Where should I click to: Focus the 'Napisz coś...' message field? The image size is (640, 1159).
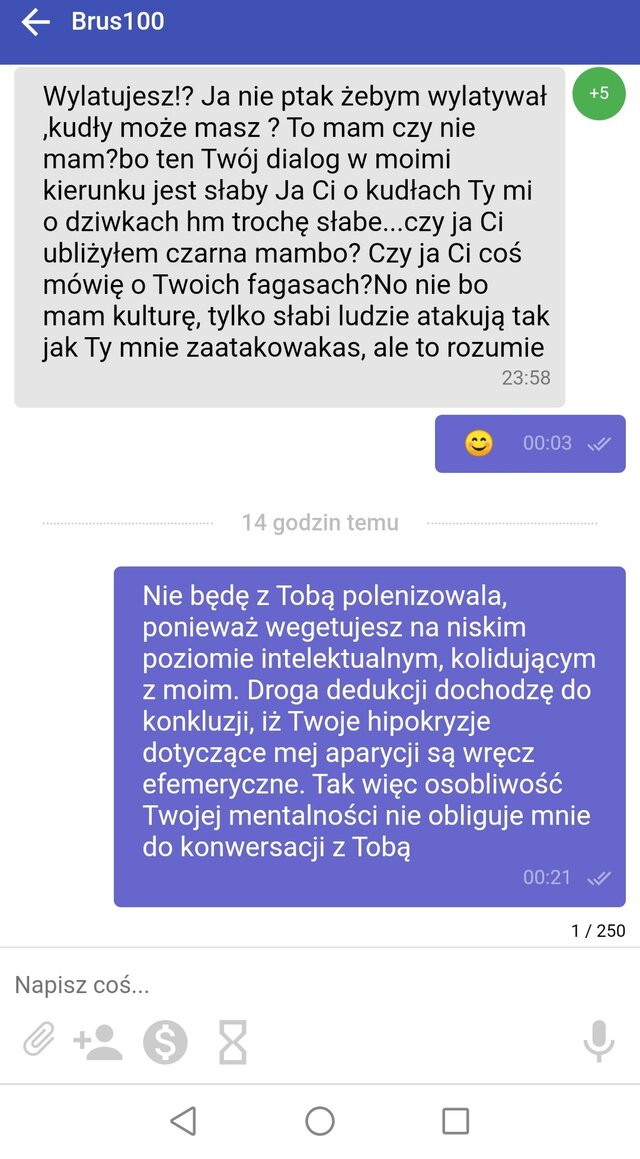(x=320, y=985)
